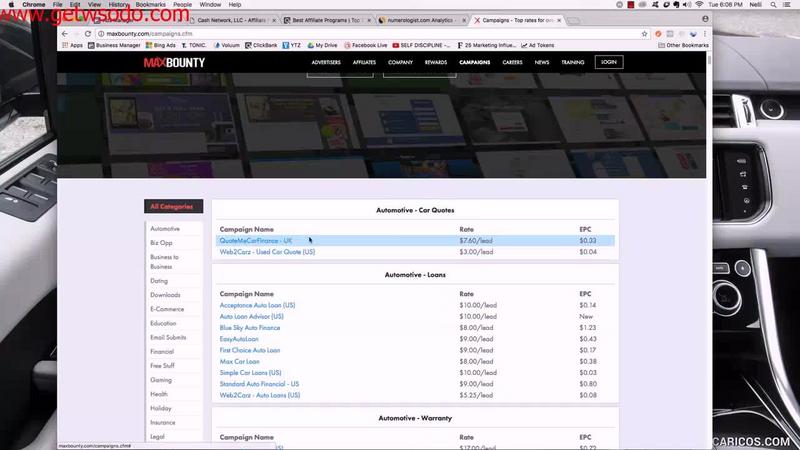This screenshot has height=450, width=800.
Task: Open the Bookmarks menu in the menu bar
Action: point(151,4)
